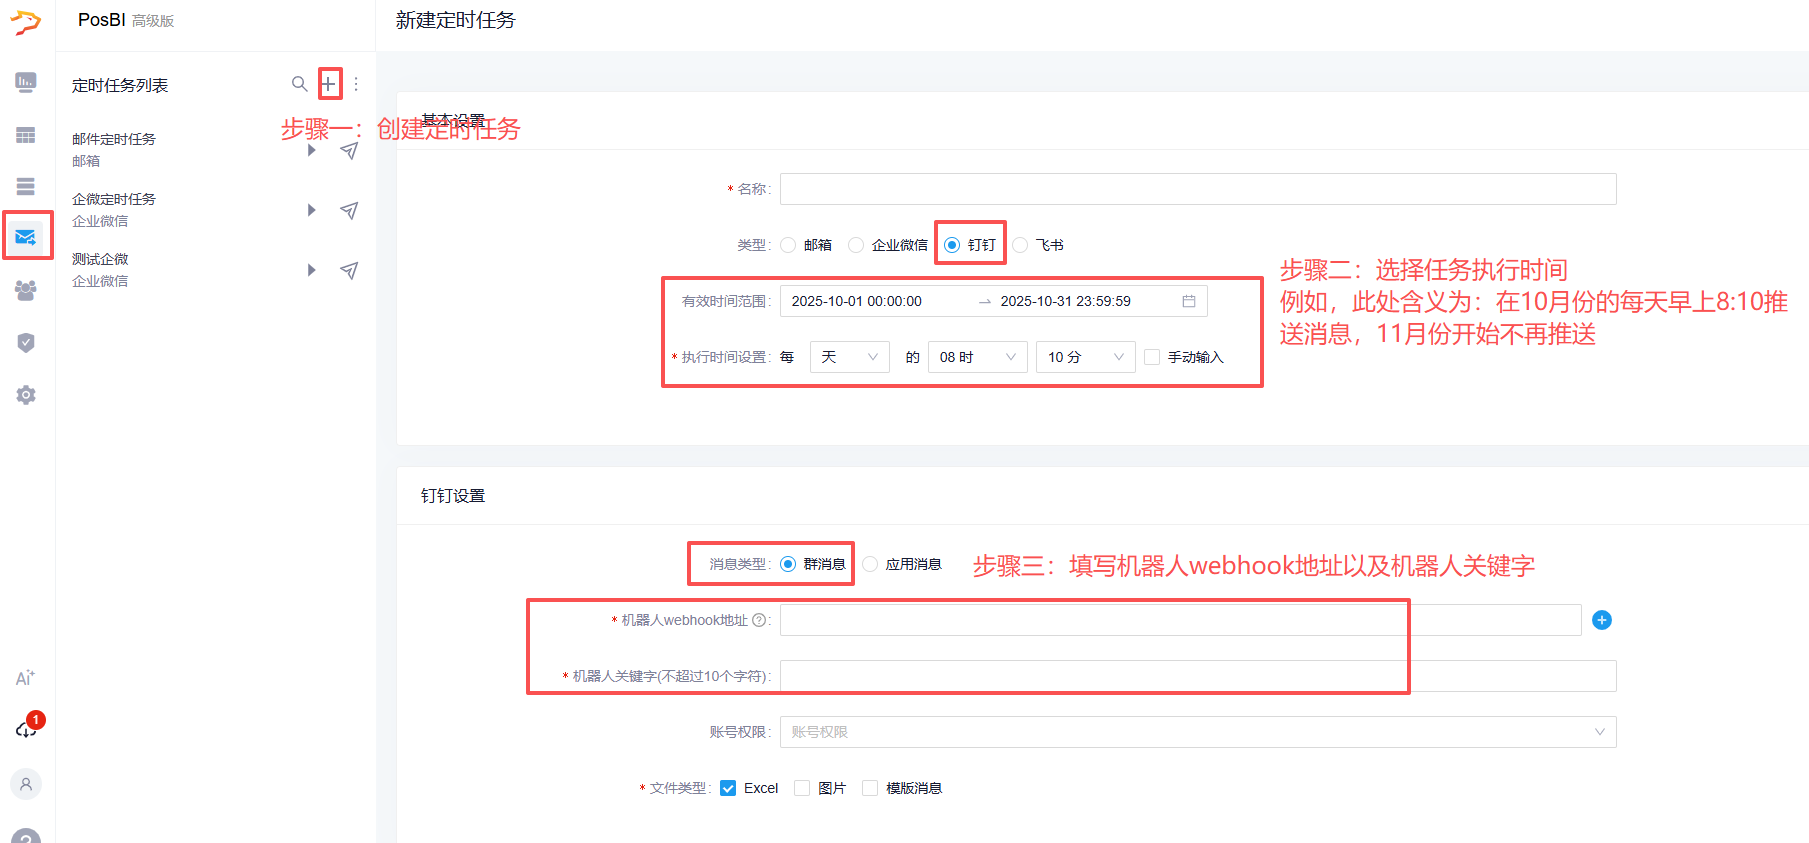Open the settings gear in sidebar
Screen dimensions: 1809x843
(26, 395)
